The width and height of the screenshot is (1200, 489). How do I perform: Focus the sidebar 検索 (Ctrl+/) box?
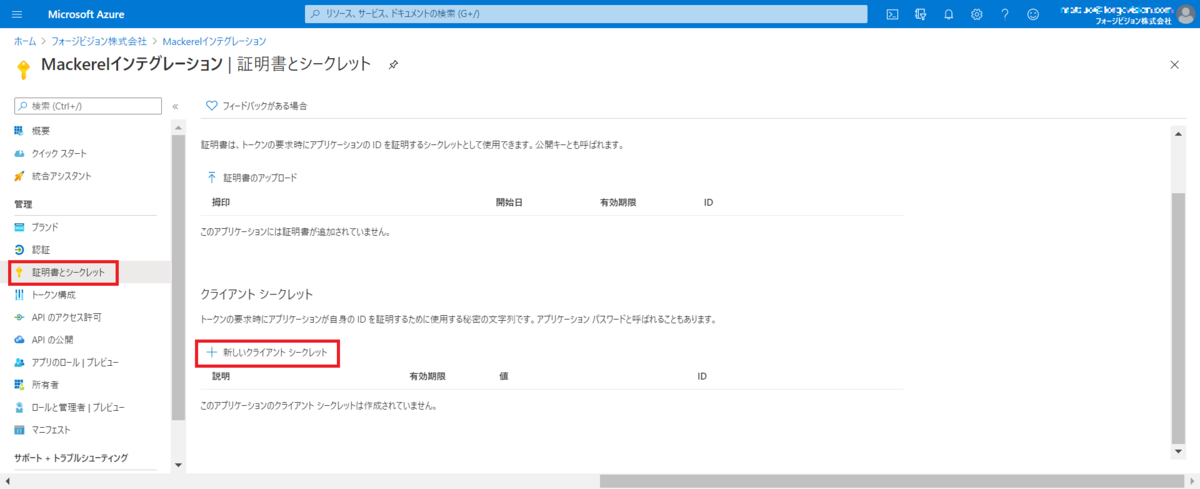pyautogui.click(x=88, y=106)
